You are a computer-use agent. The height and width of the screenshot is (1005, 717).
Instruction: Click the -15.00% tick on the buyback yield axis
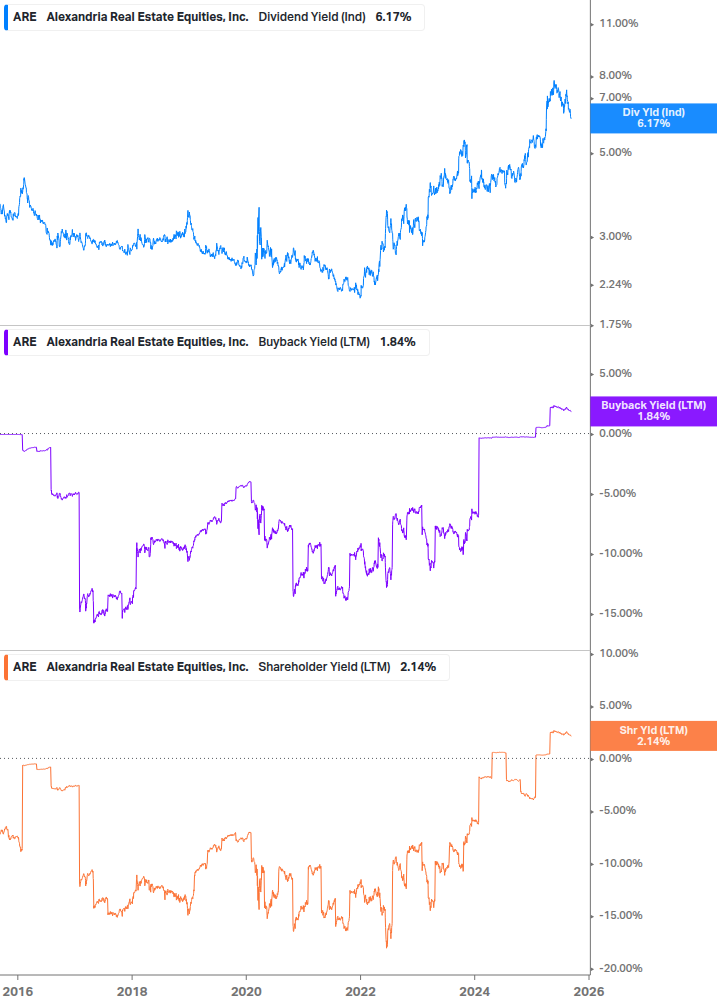[620, 613]
